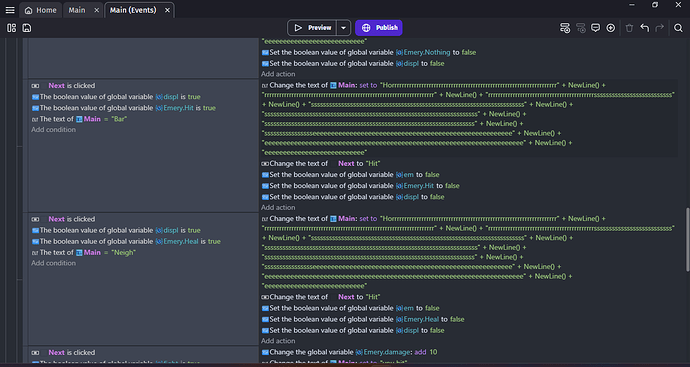Select Change text of Next action in Emery.Hit event

(x=321, y=163)
